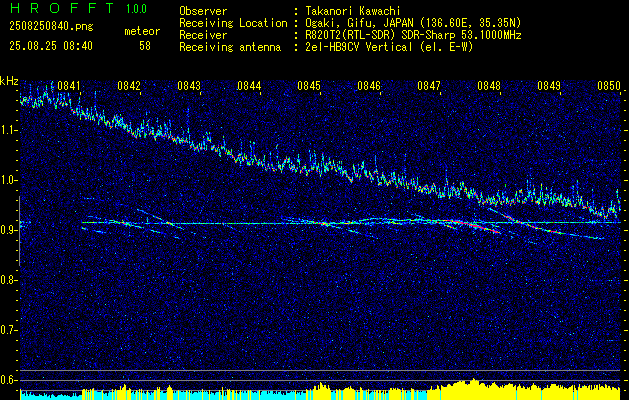Click the R820T2(RTL-SDR) SDR-Sharp 53.1000MHz text

413,35
